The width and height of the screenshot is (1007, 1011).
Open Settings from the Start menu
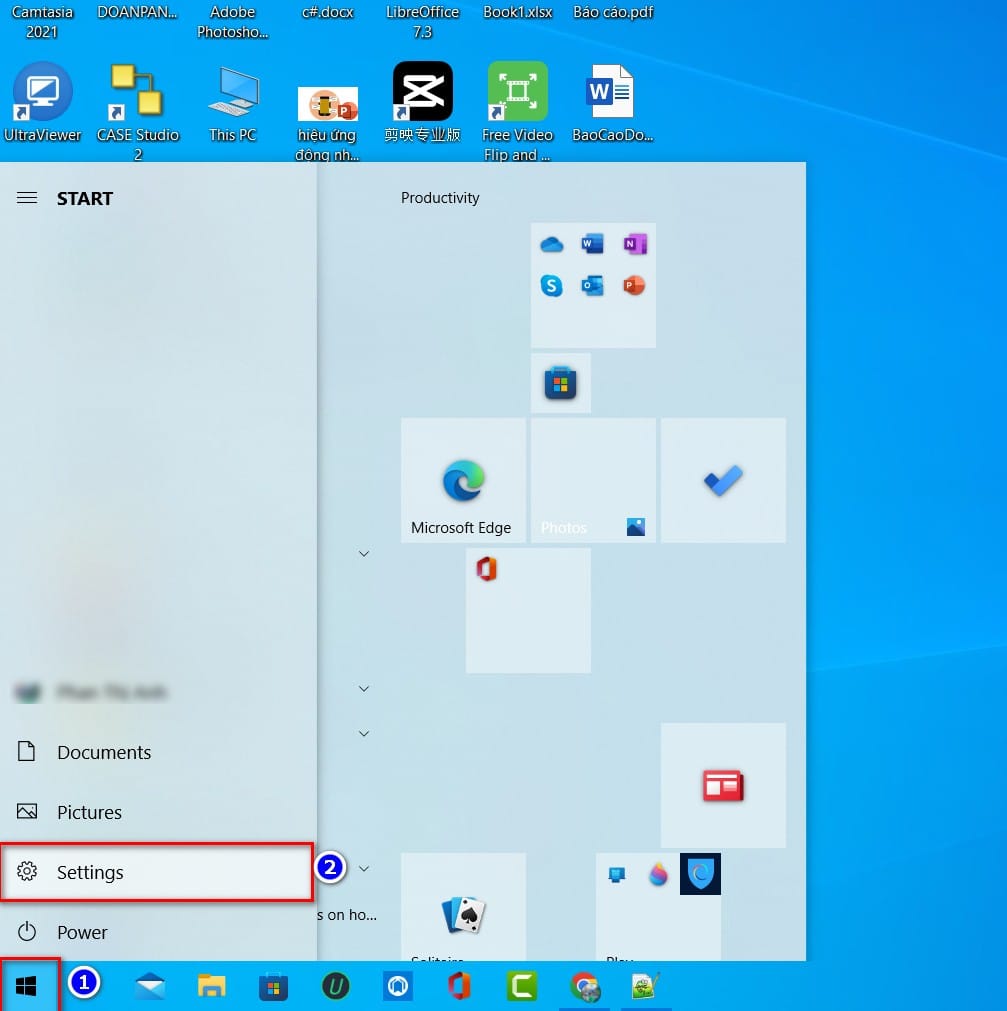coord(90,872)
